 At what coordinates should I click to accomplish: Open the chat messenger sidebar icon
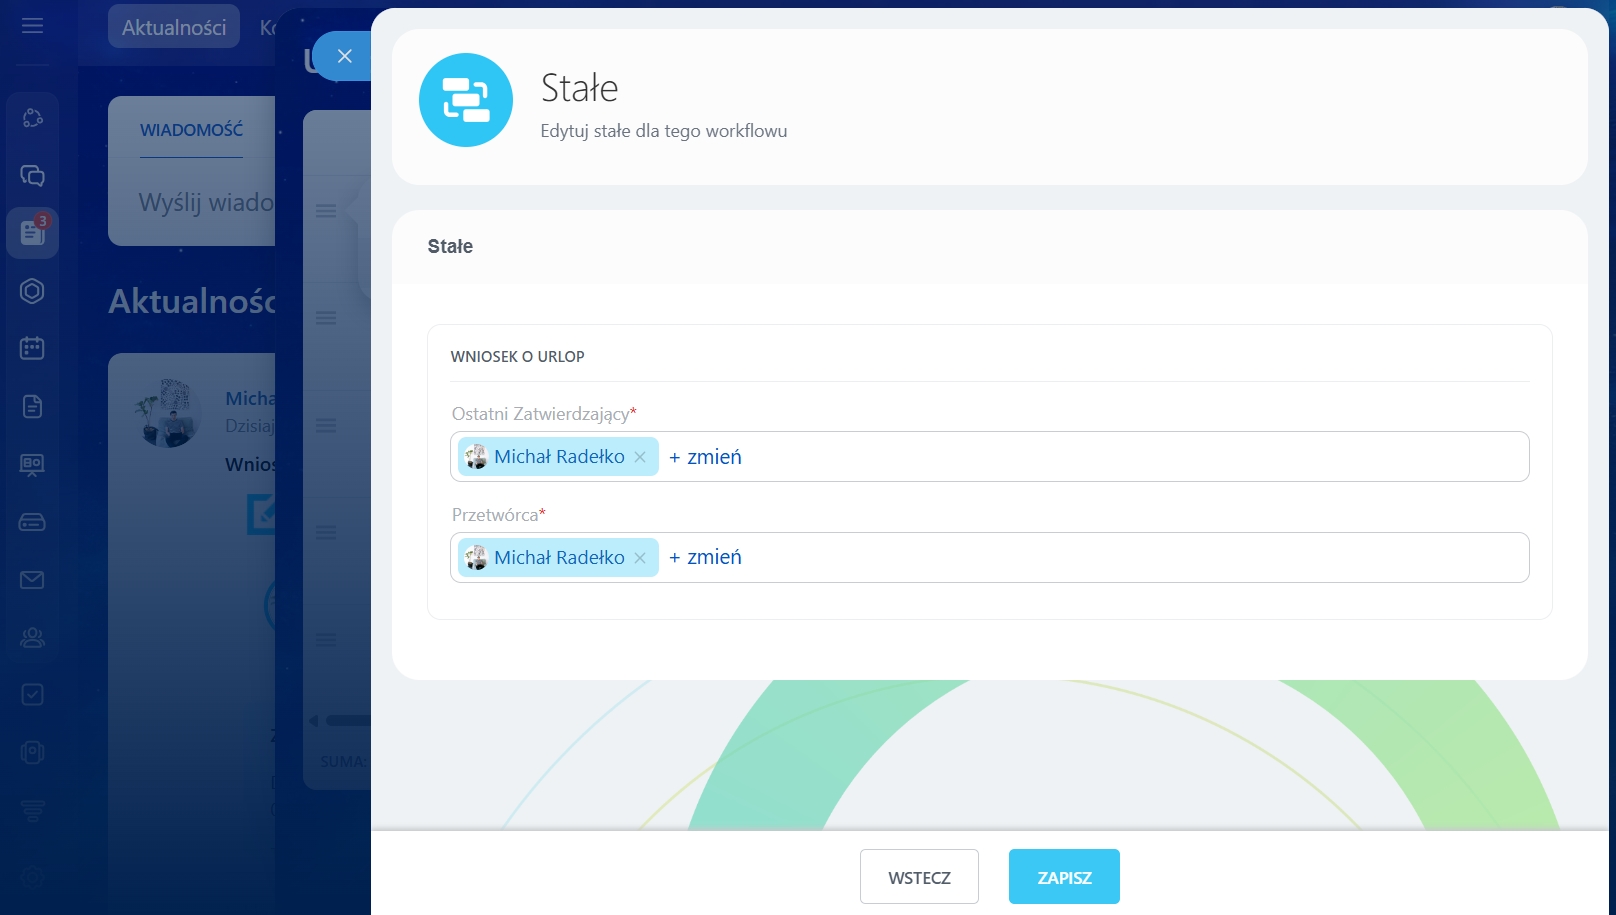tap(32, 176)
